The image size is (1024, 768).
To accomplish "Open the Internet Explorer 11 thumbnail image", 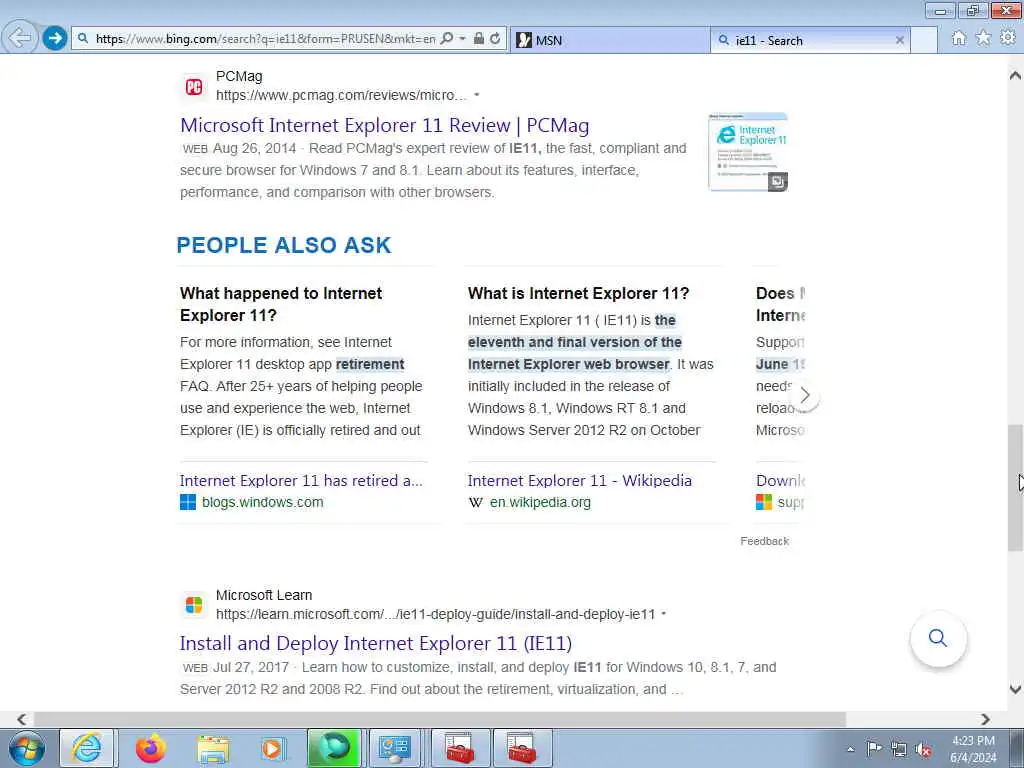I will coord(748,152).
